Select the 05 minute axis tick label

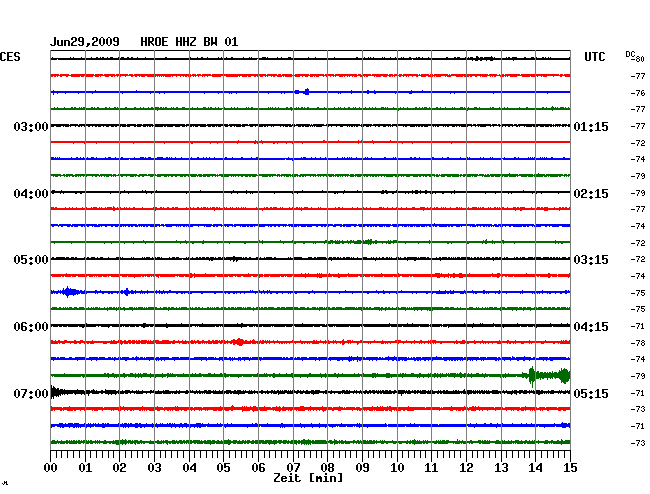223,468
